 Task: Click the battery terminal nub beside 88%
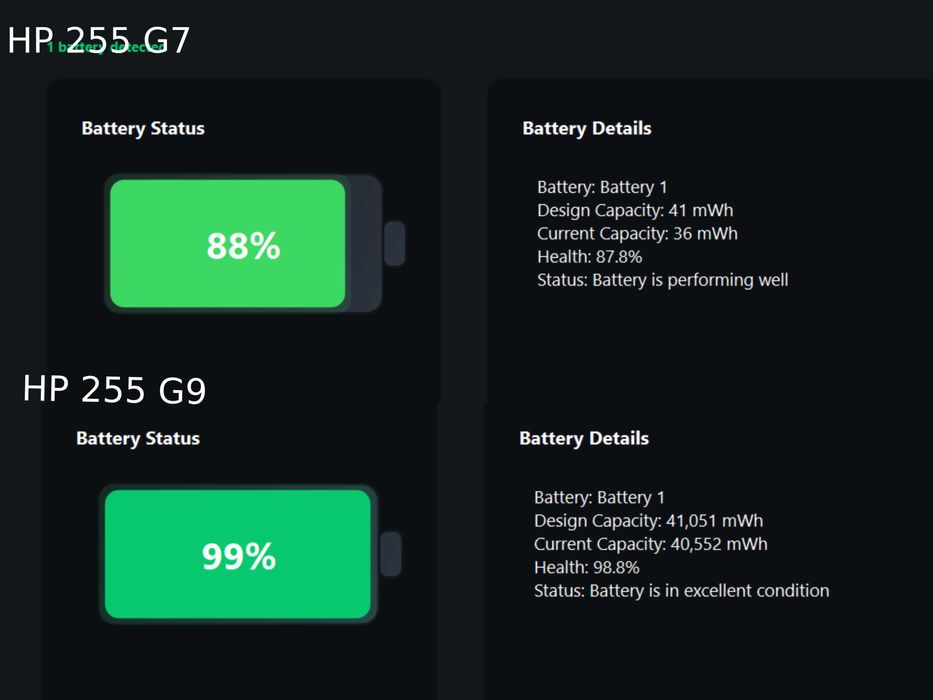pyautogui.click(x=394, y=244)
